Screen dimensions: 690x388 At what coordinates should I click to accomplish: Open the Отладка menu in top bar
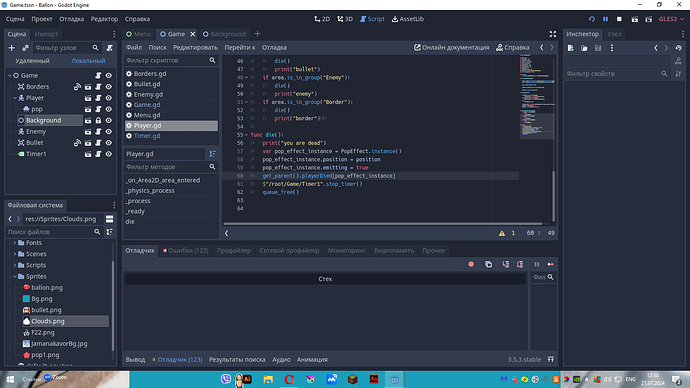(x=71, y=19)
